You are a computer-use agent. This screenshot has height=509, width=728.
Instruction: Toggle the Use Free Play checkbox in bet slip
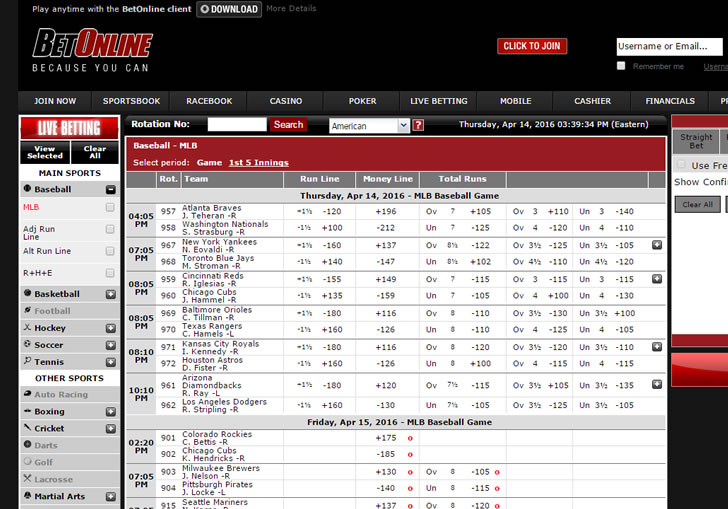681,164
